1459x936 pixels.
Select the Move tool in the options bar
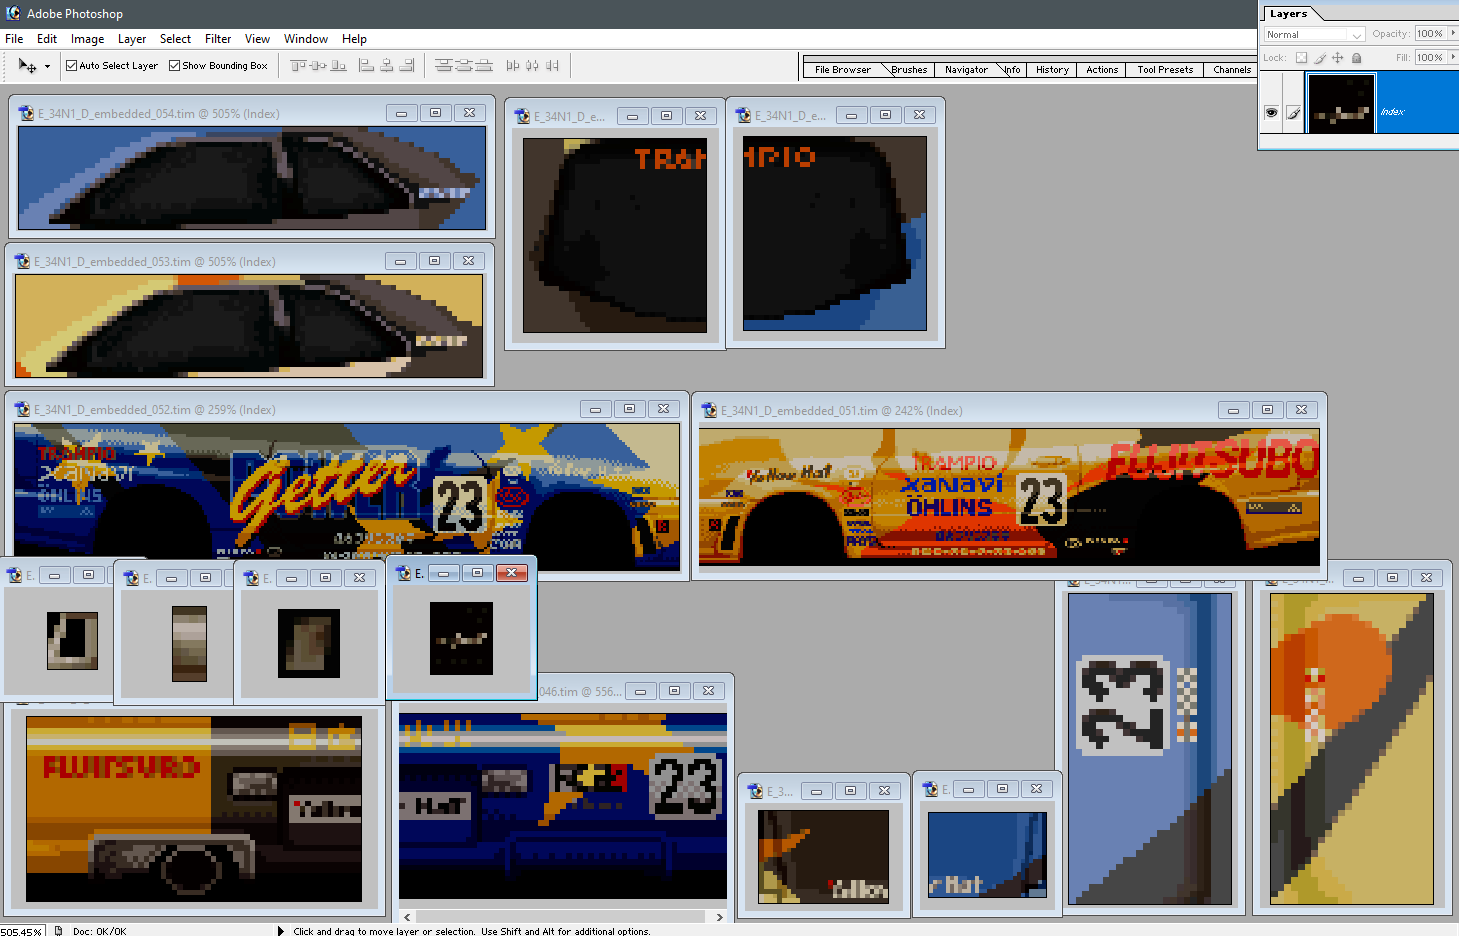point(25,65)
